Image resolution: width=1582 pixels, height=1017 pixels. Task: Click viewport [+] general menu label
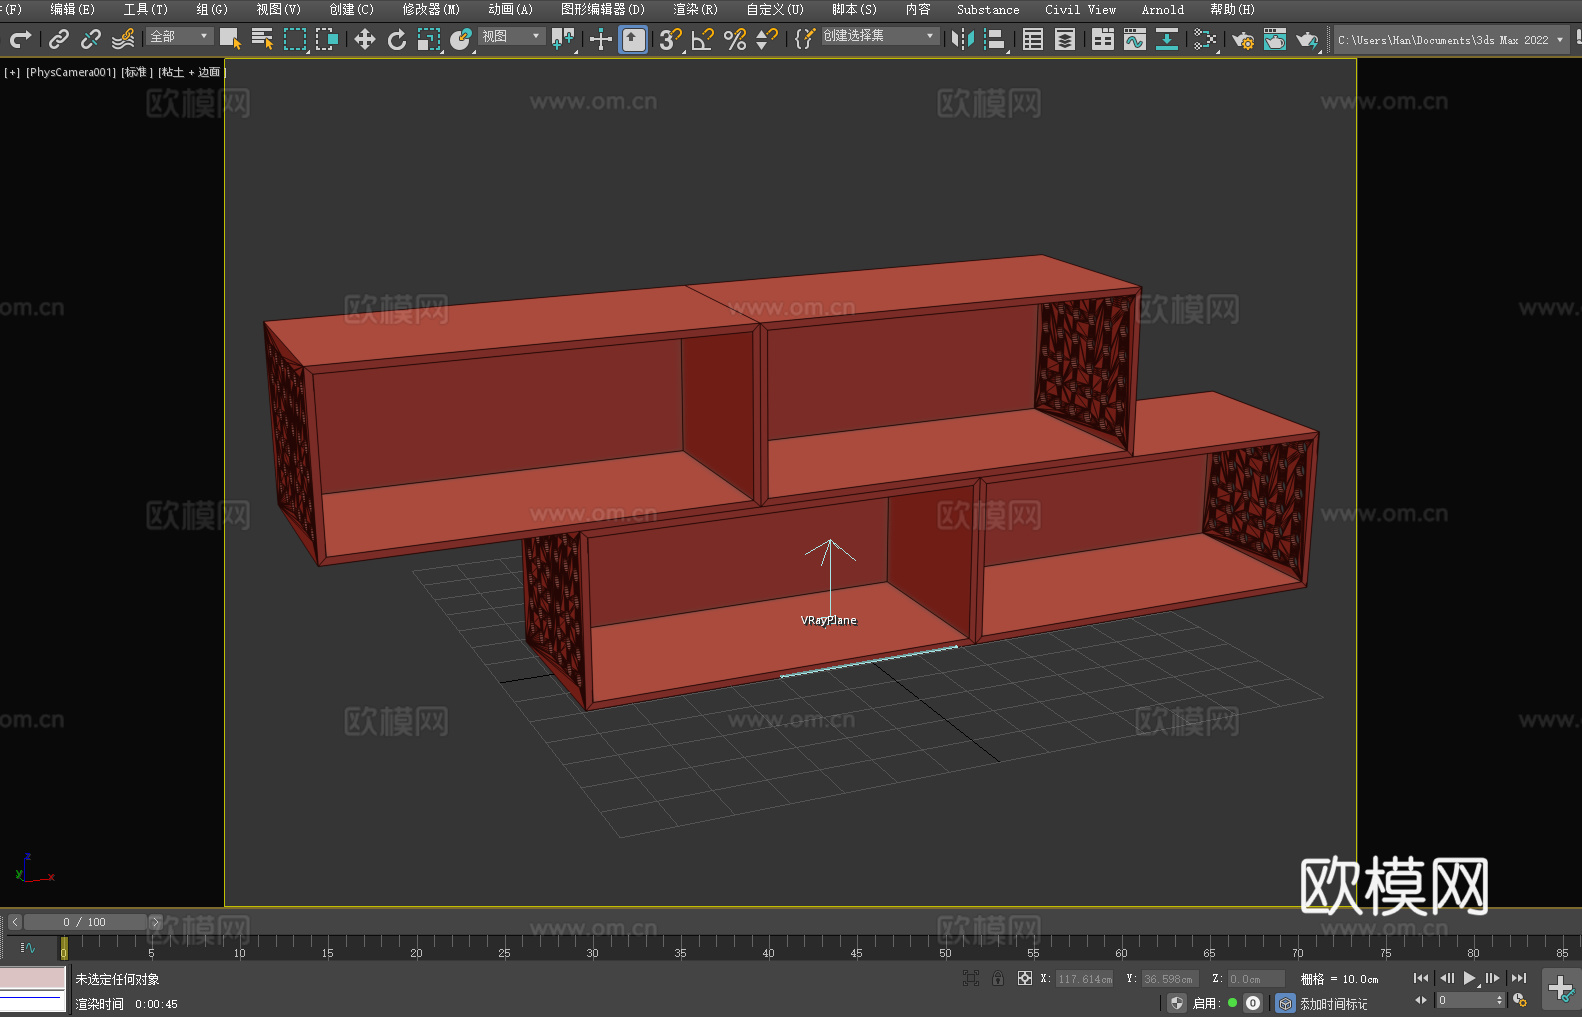(12, 72)
